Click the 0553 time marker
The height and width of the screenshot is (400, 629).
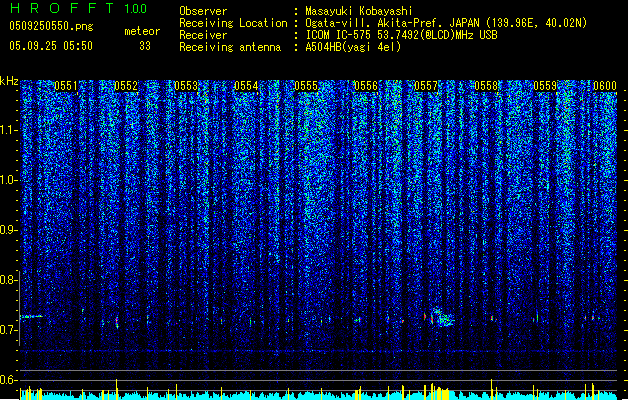click(186, 86)
